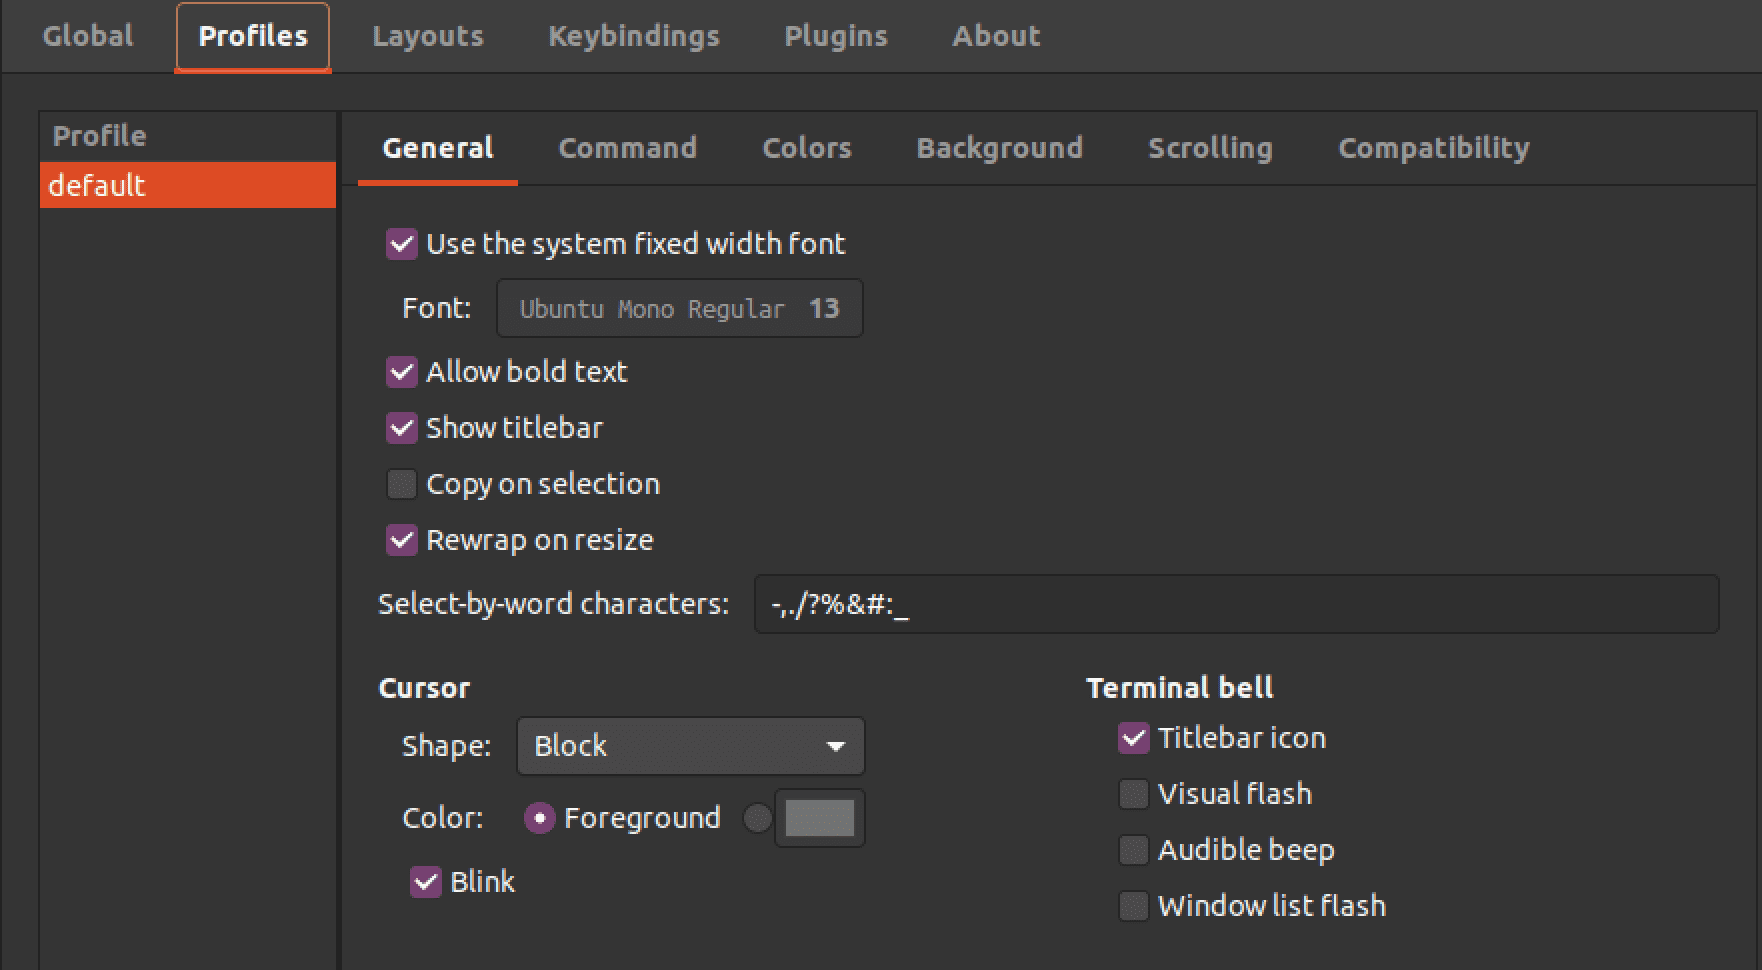
Task: Toggle Show titlebar off
Action: click(x=401, y=428)
